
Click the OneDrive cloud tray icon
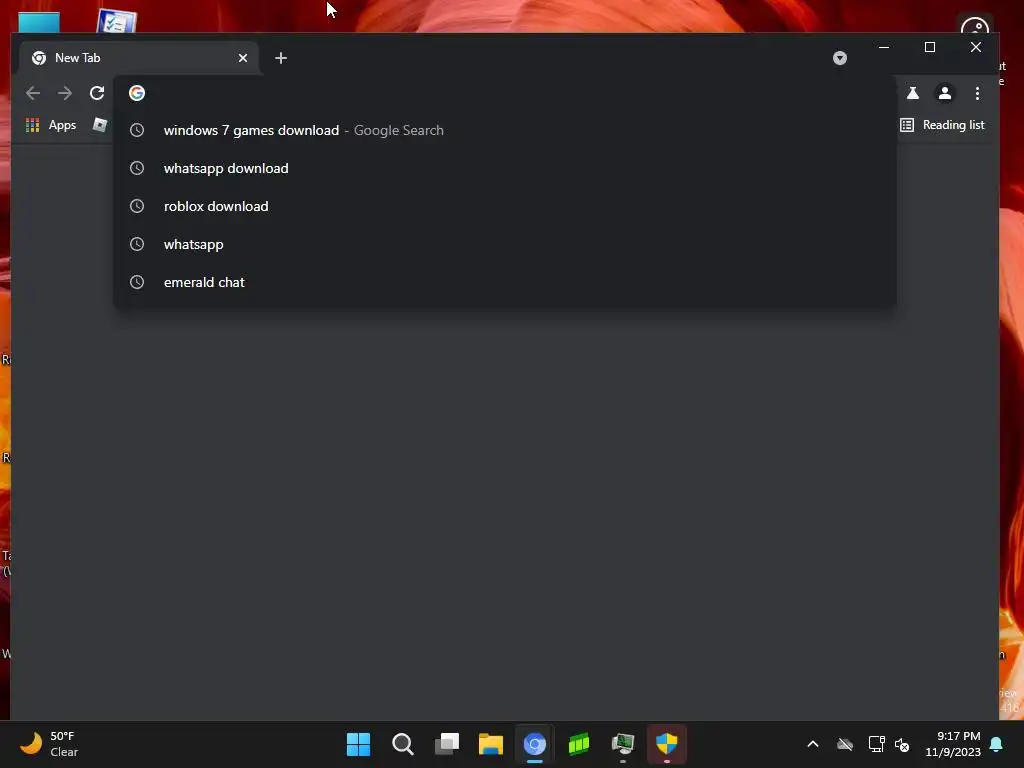click(x=845, y=744)
